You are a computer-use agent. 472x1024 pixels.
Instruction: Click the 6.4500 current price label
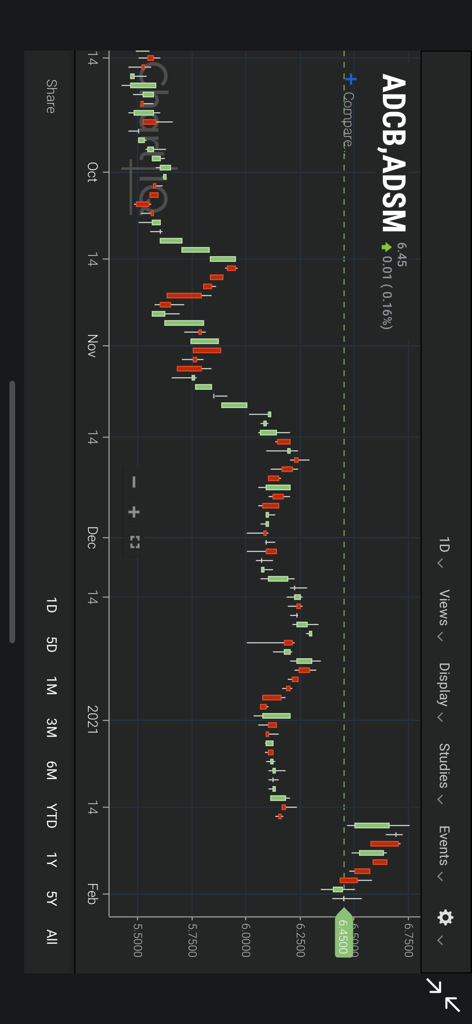pyautogui.click(x=344, y=933)
